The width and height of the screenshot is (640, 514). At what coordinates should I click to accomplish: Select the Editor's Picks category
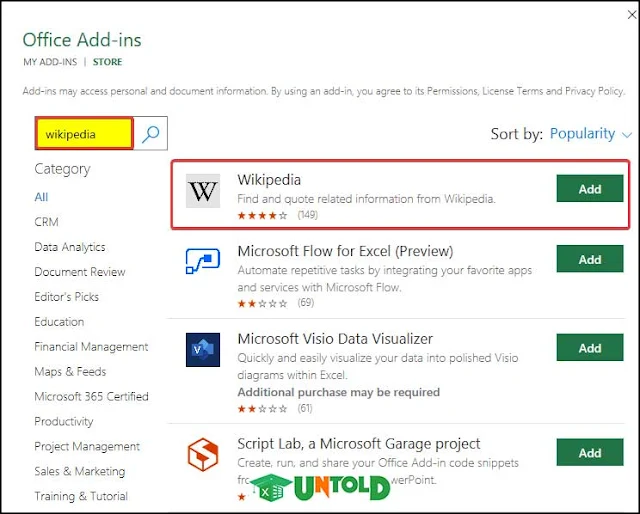pos(67,297)
